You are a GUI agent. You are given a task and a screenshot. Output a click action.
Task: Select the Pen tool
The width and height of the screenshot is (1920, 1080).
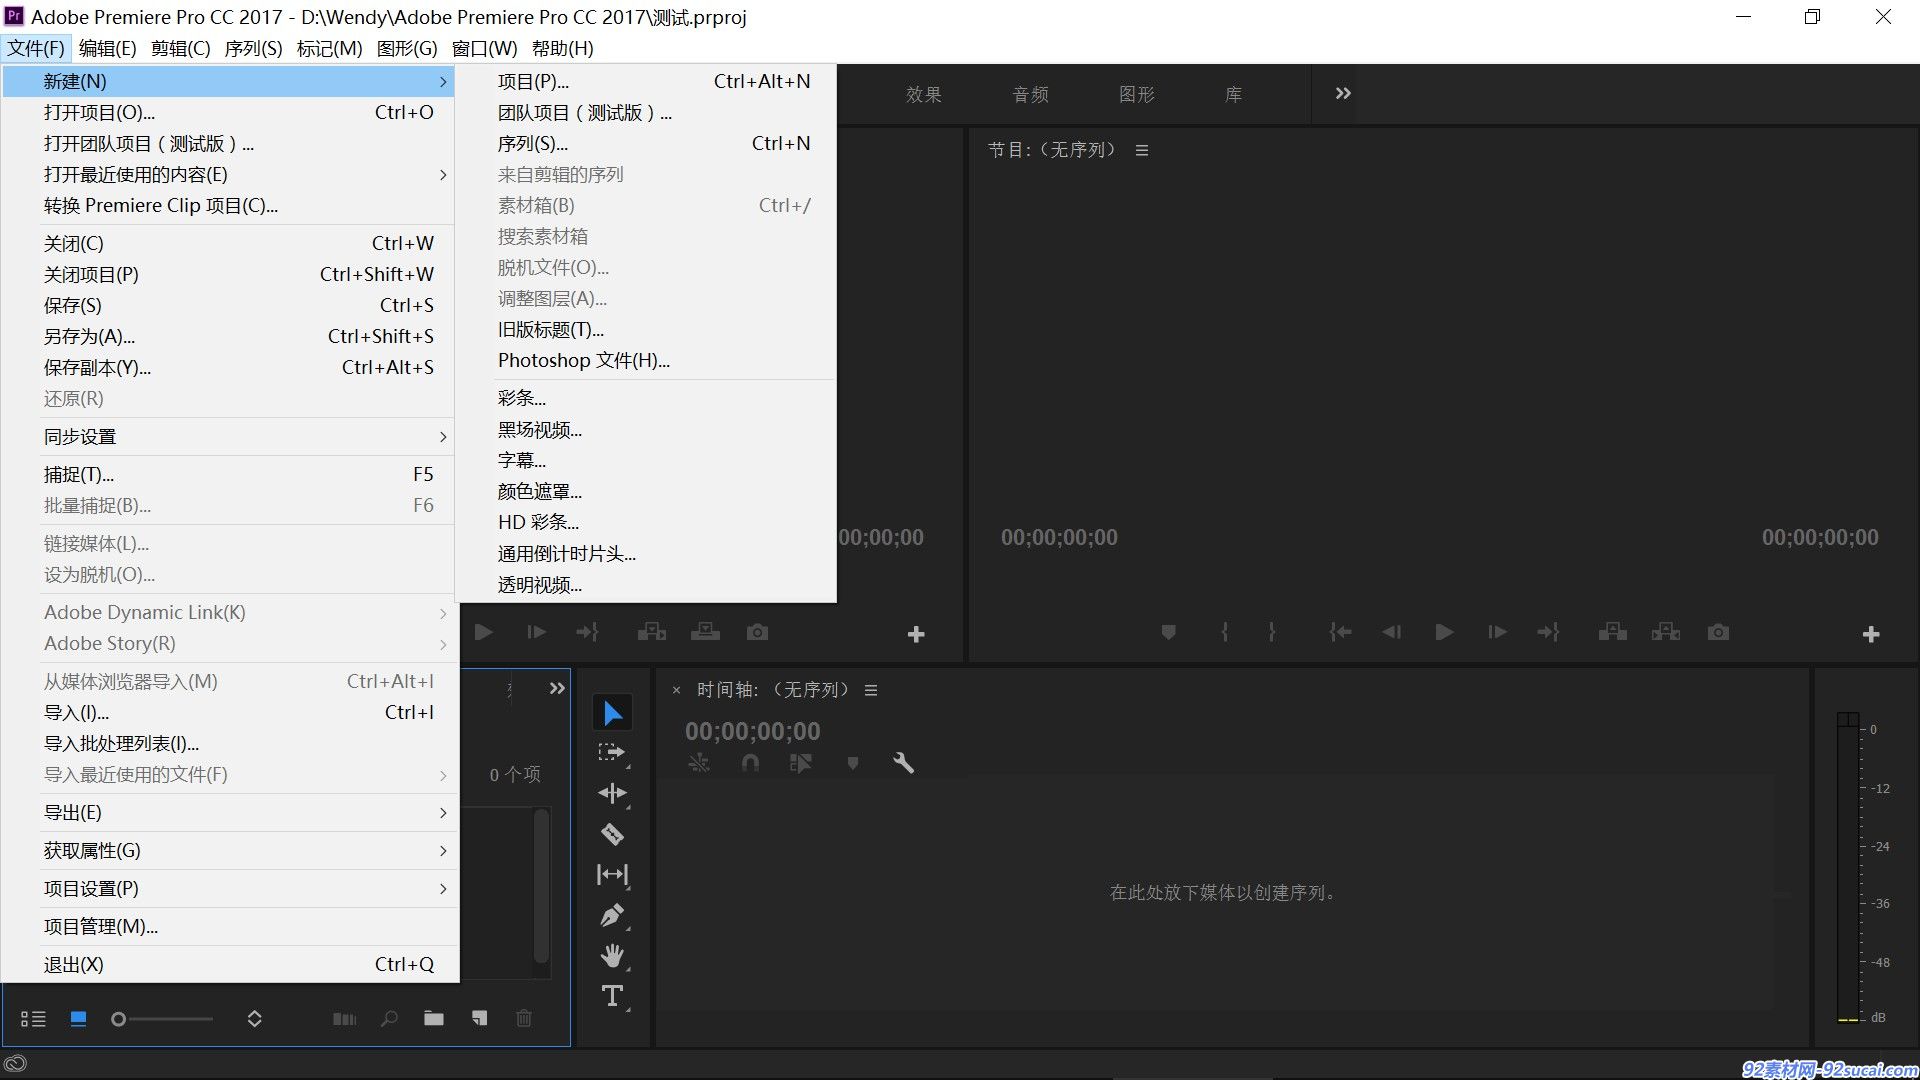tap(612, 915)
